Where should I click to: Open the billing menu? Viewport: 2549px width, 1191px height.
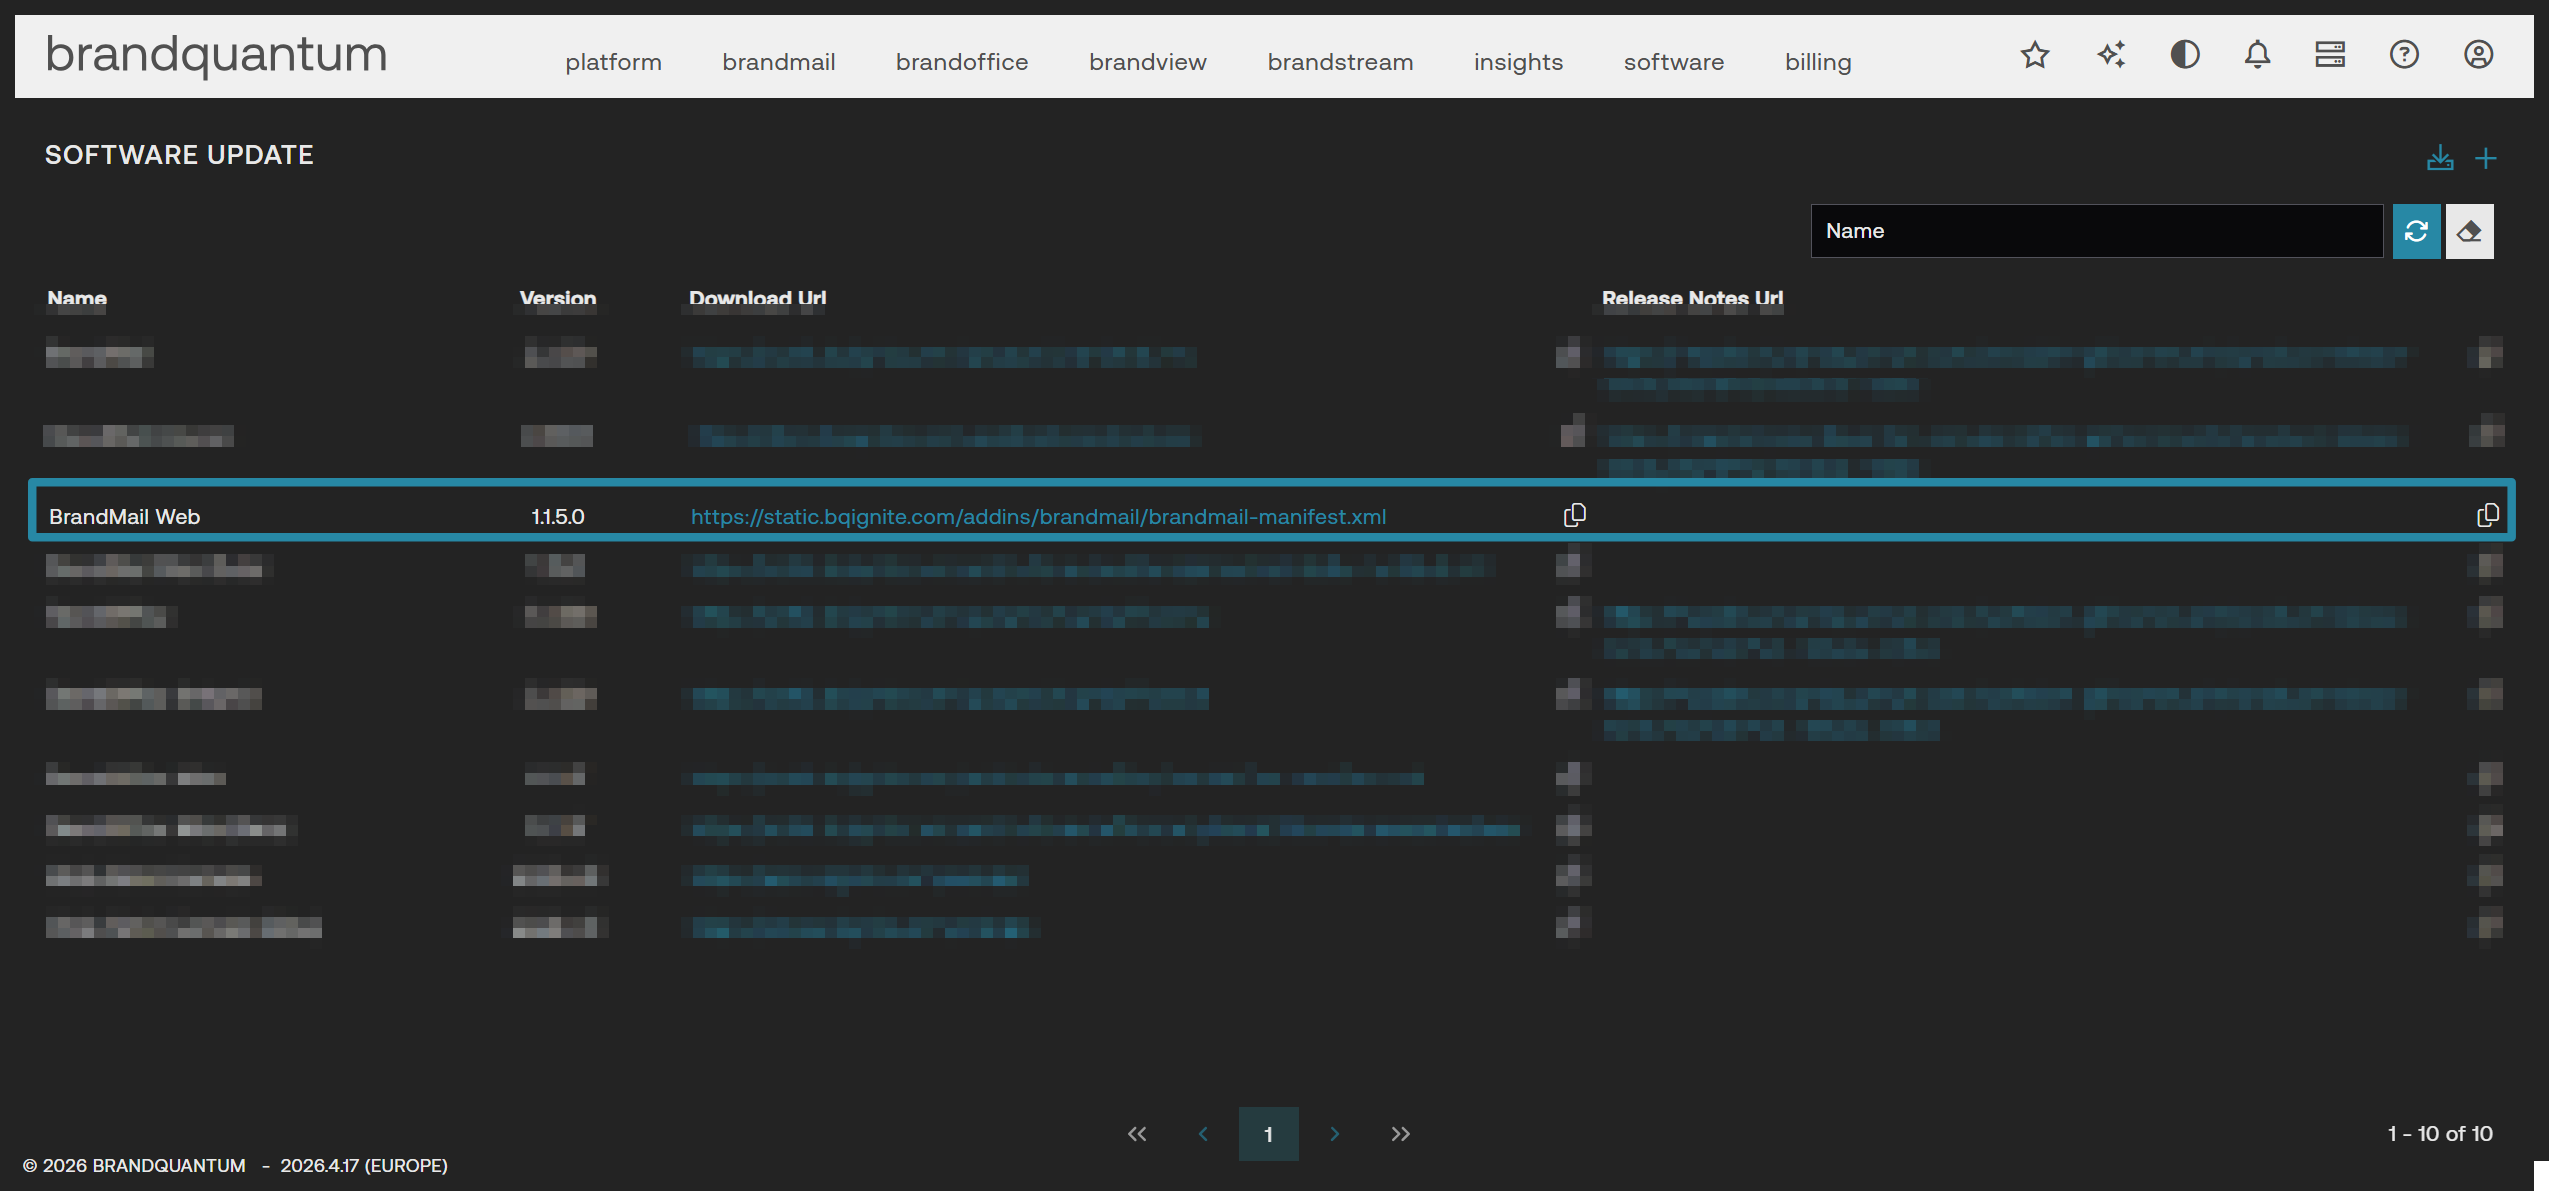[x=1818, y=62]
